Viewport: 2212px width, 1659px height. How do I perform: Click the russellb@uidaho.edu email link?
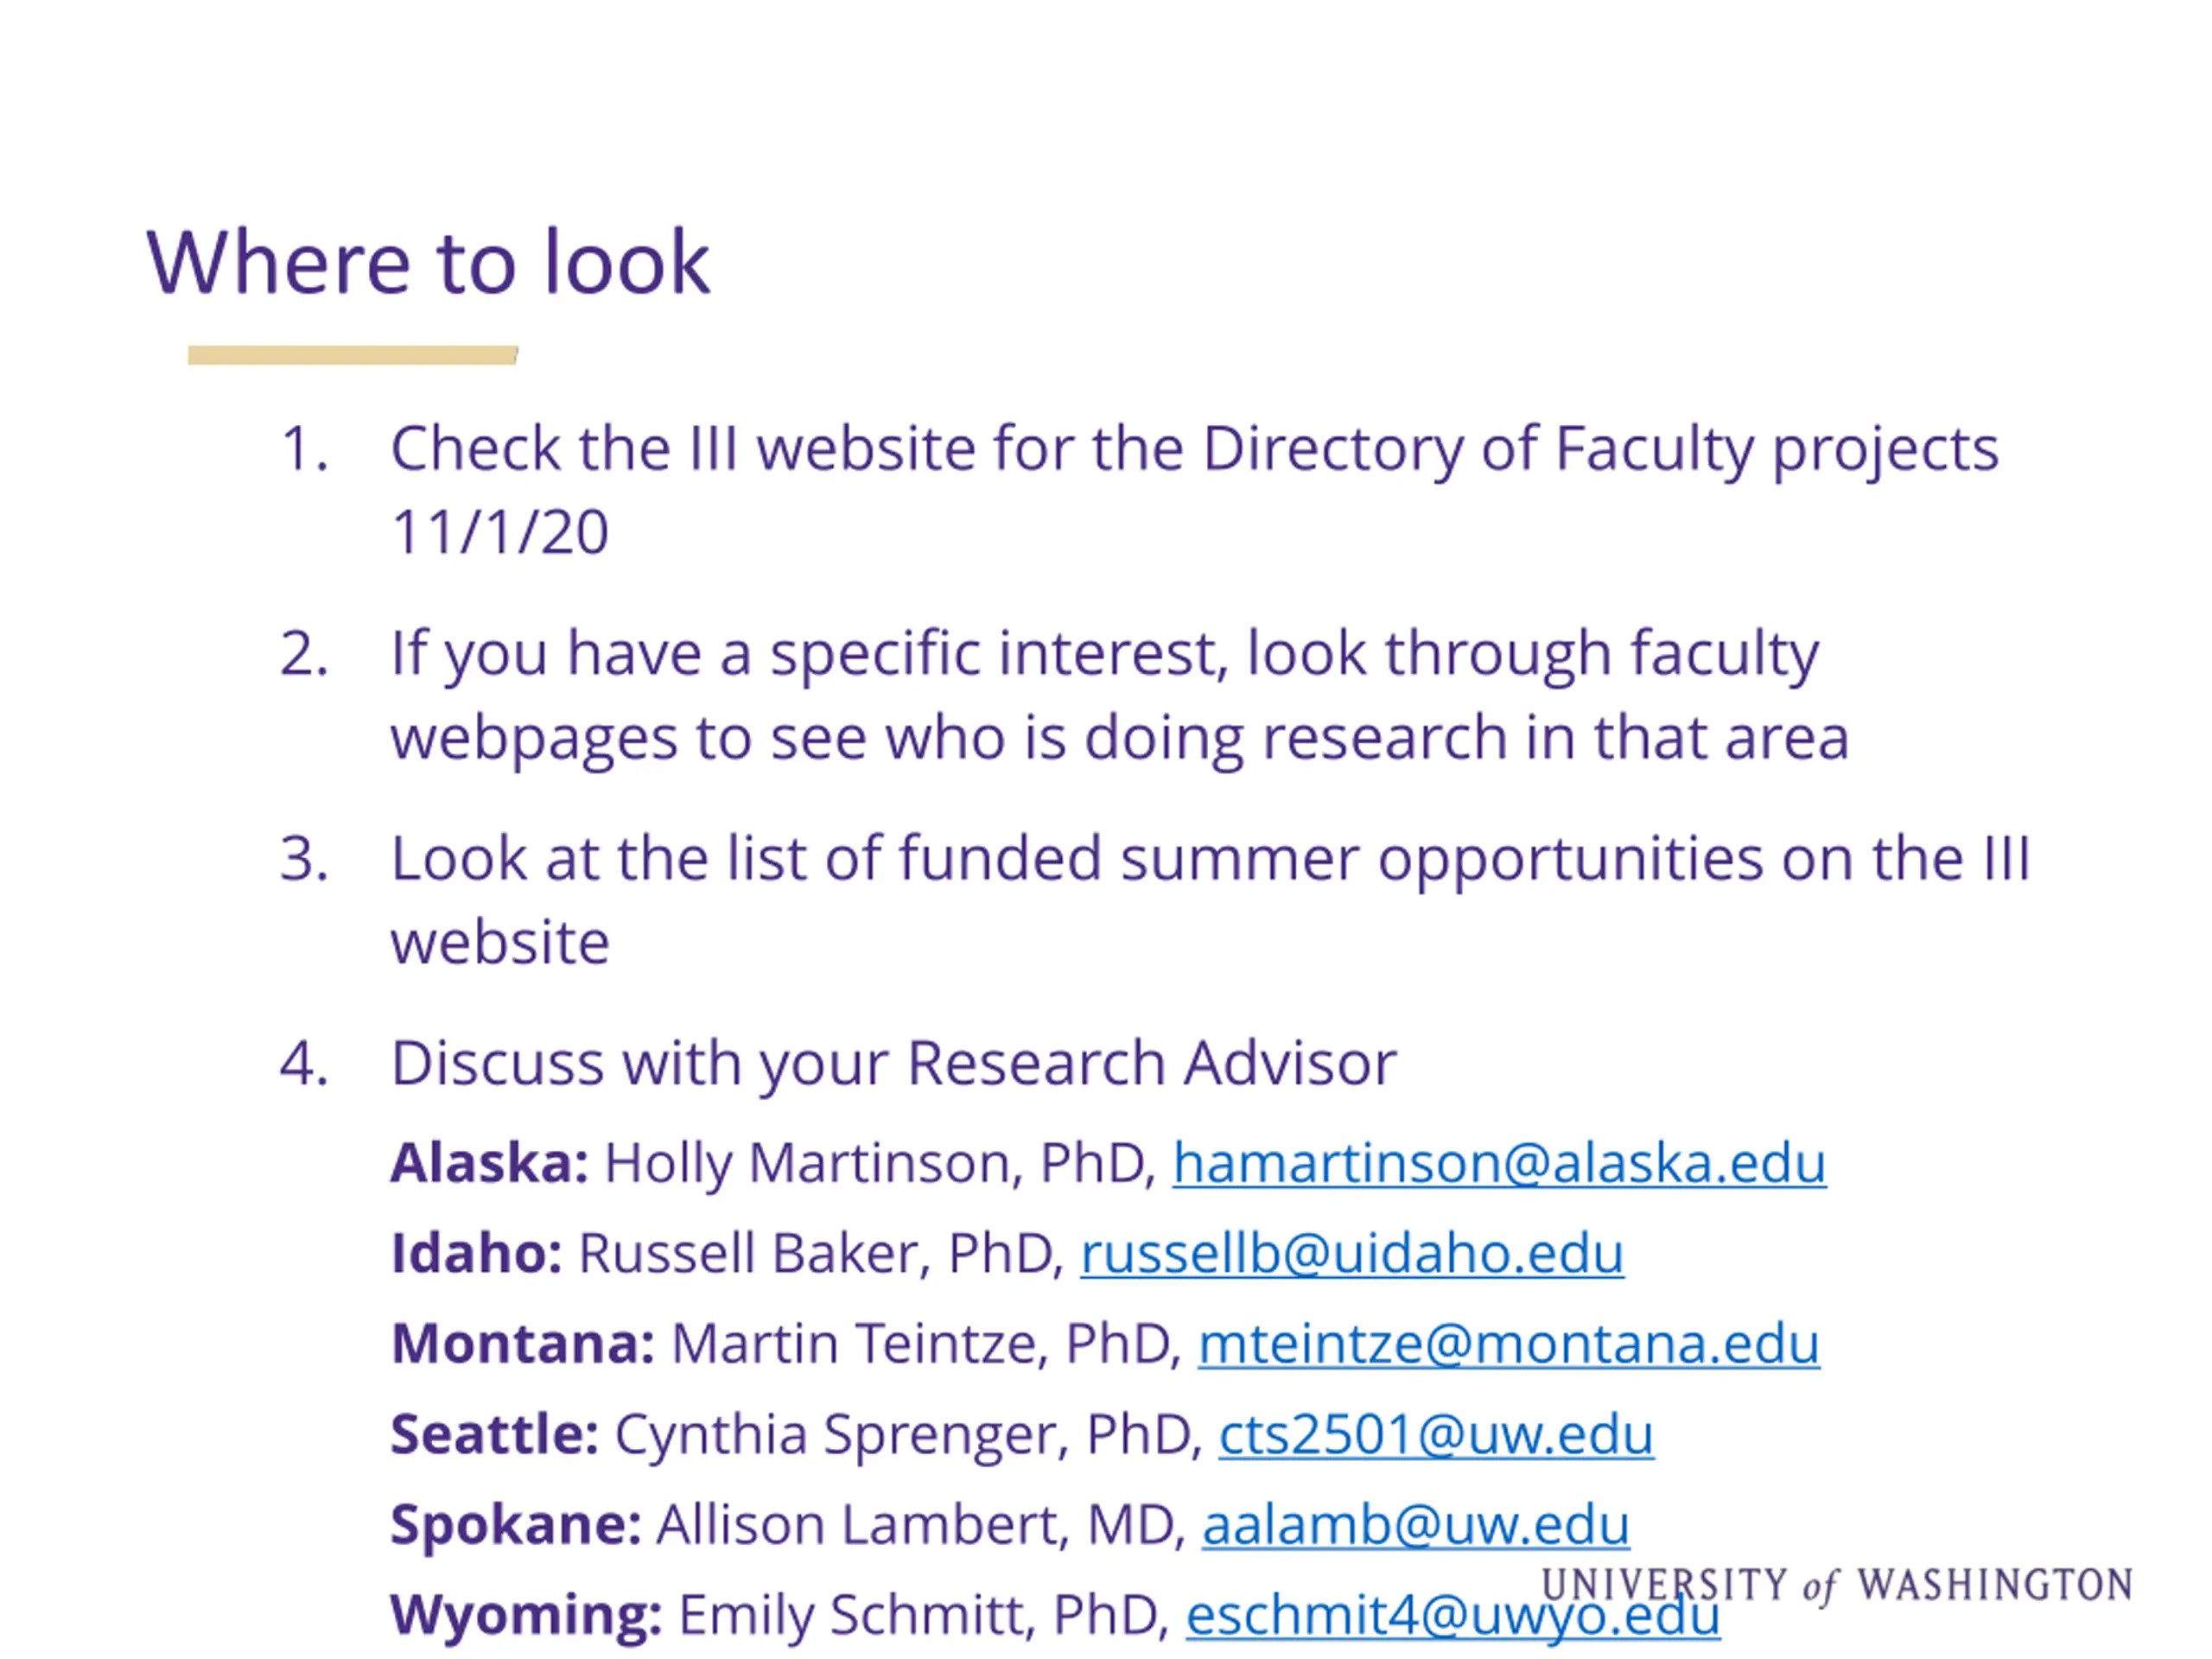[1351, 1253]
